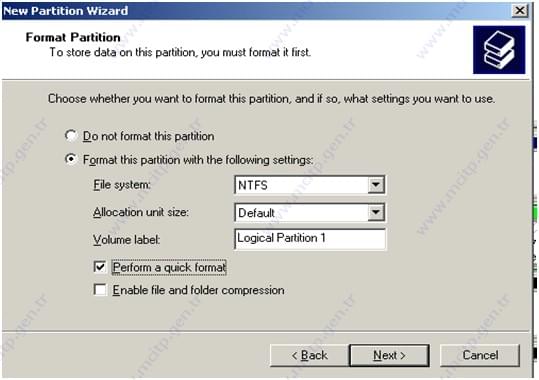This screenshot has height=380, width=539.
Task: Click the Volume label caption text
Action: coord(126,239)
